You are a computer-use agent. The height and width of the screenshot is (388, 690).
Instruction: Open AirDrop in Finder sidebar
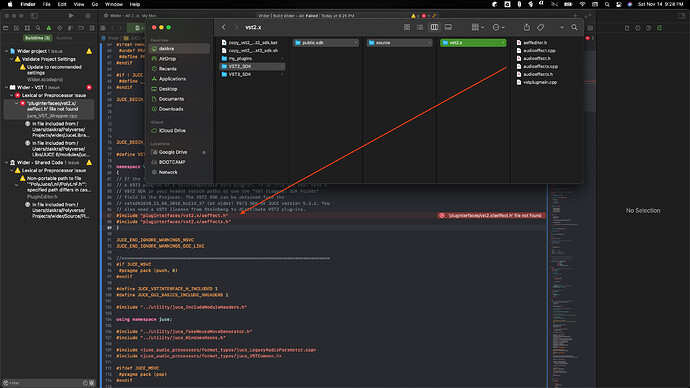coord(179,59)
